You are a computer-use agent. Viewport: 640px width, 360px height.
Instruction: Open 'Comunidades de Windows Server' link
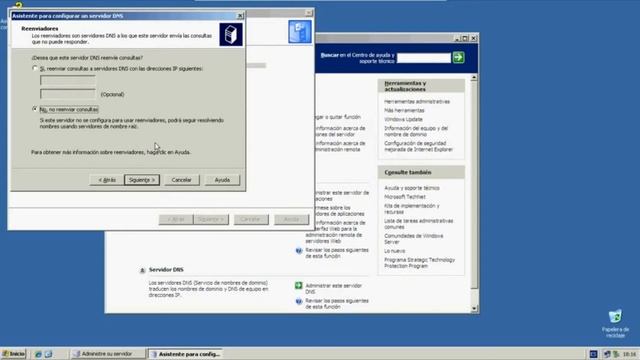pyautogui.click(x=413, y=239)
